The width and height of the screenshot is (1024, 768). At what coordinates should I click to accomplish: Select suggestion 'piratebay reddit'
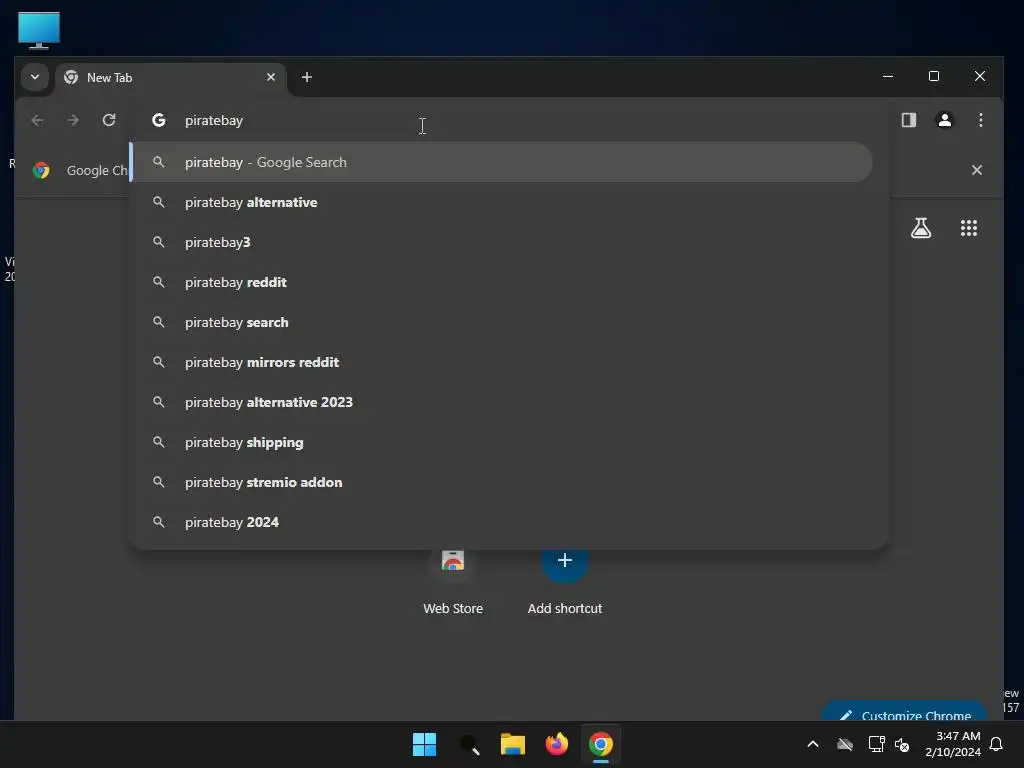[508, 282]
